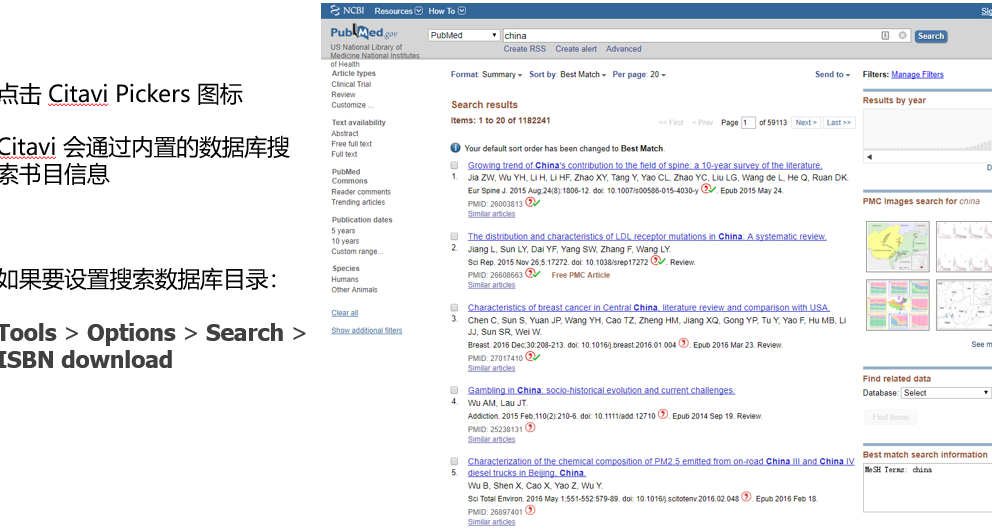The width and height of the screenshot is (992, 529).
Task: Click the search-box keyboard icon next to the clear button
Action: pyautogui.click(x=885, y=35)
